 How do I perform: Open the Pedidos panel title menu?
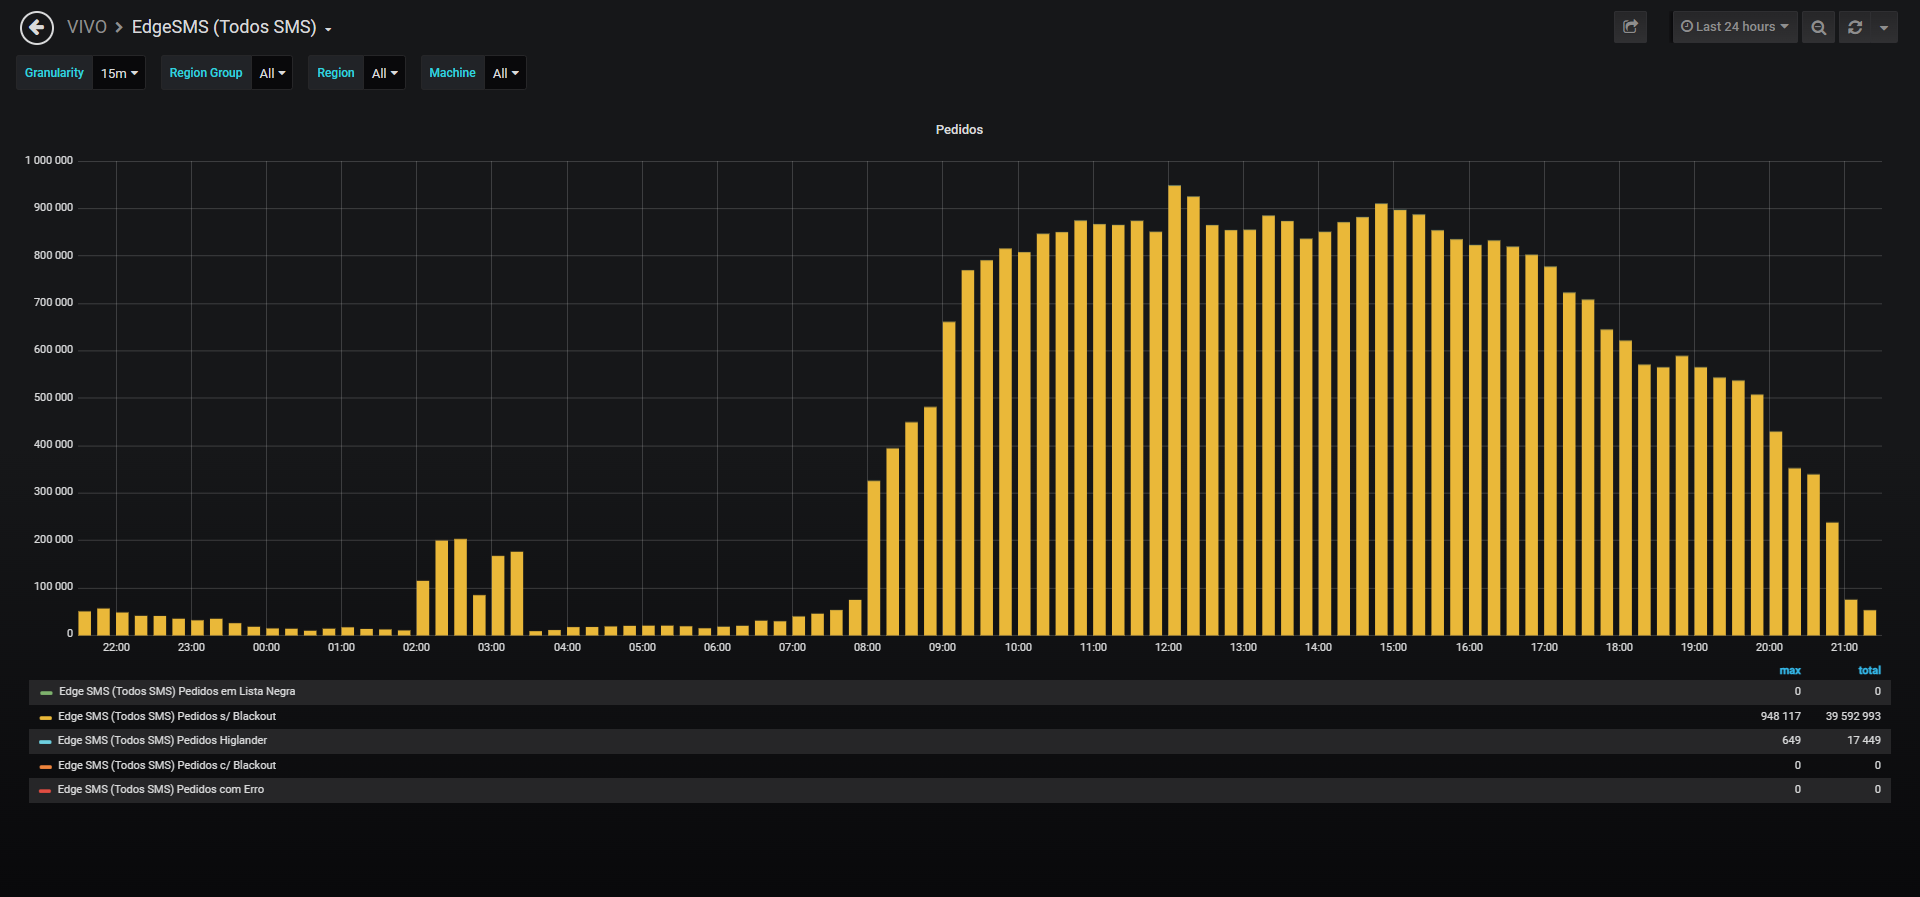[959, 129]
